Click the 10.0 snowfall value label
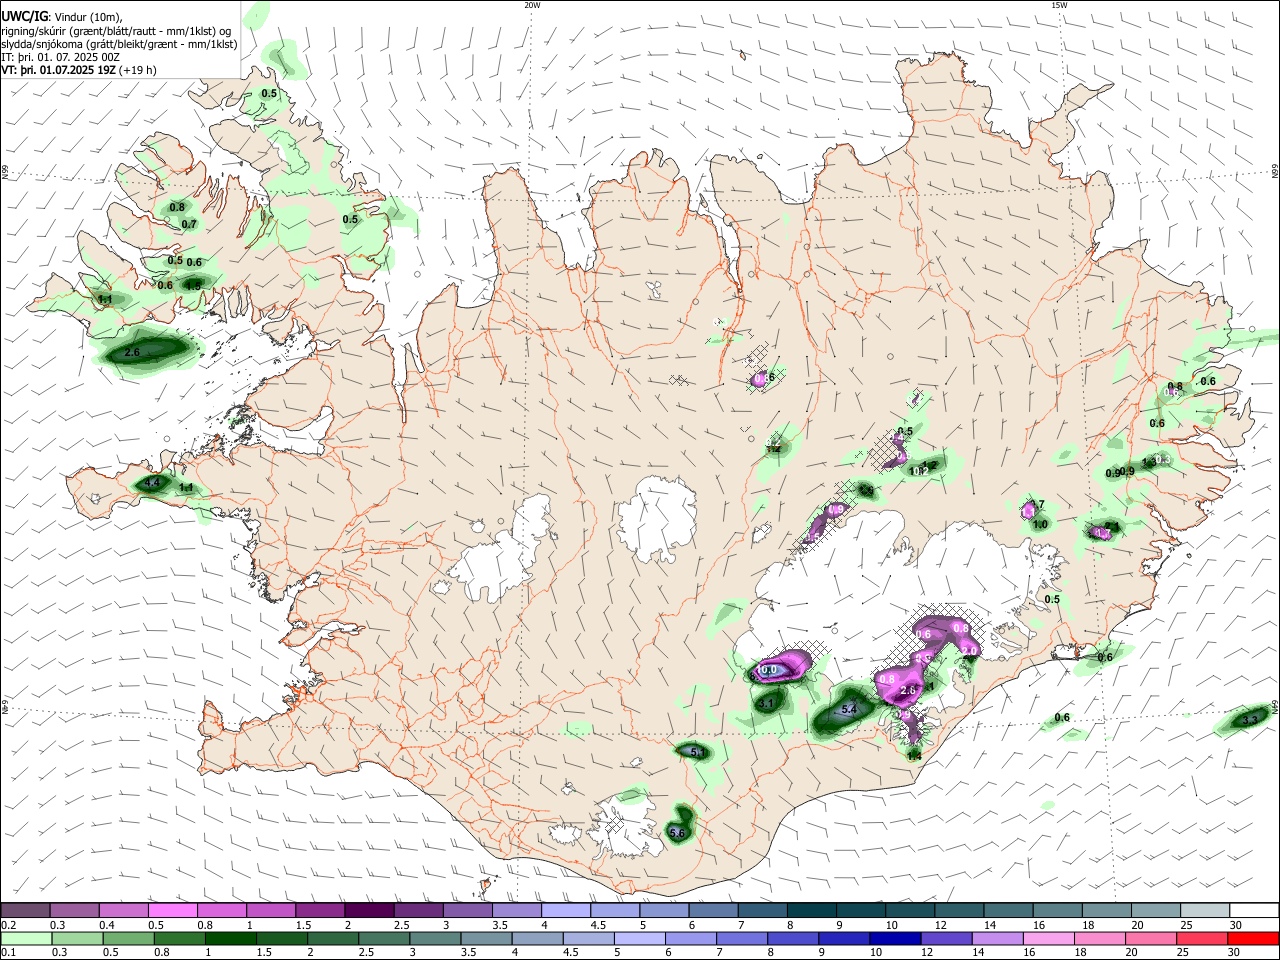 point(768,670)
